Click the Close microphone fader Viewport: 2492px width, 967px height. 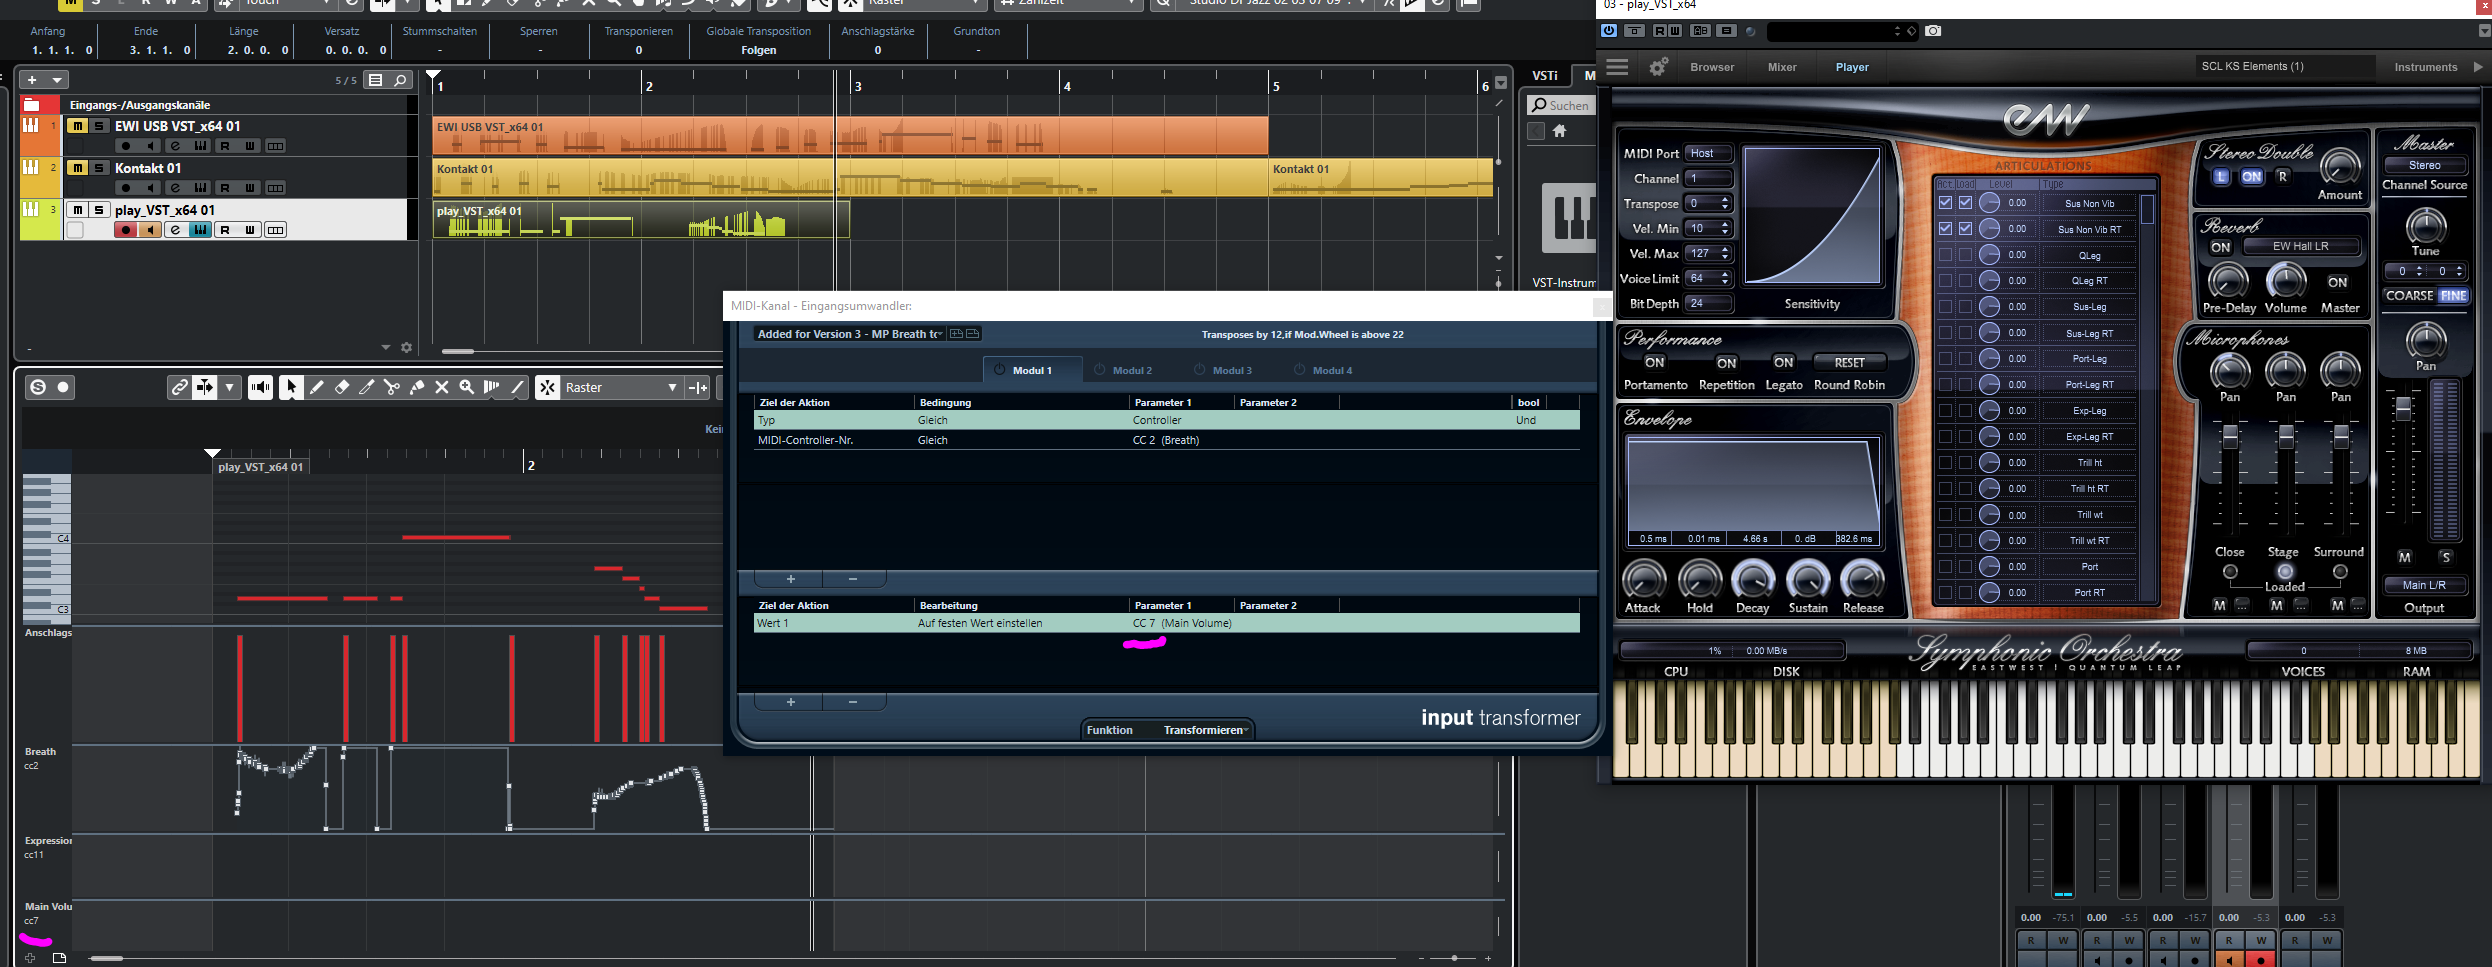tap(2230, 437)
